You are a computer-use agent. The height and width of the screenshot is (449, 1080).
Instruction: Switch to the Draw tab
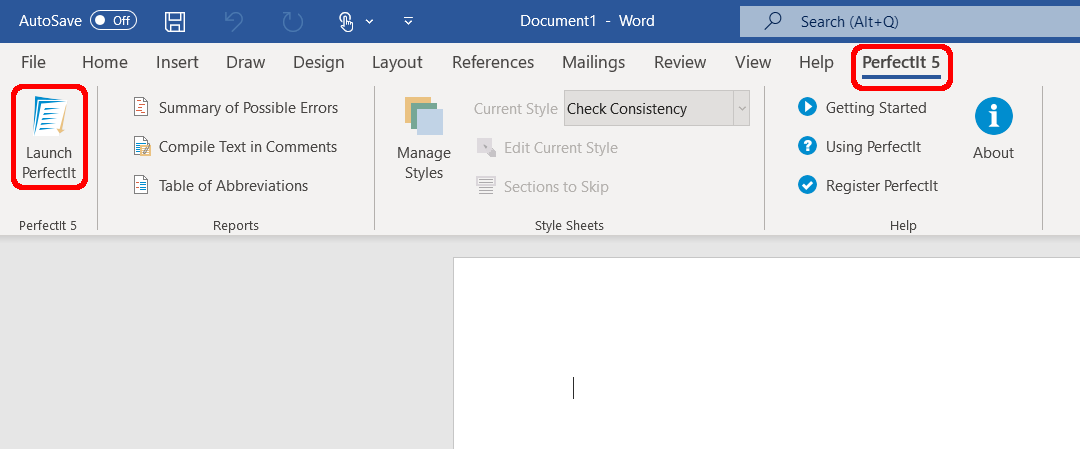tap(246, 63)
